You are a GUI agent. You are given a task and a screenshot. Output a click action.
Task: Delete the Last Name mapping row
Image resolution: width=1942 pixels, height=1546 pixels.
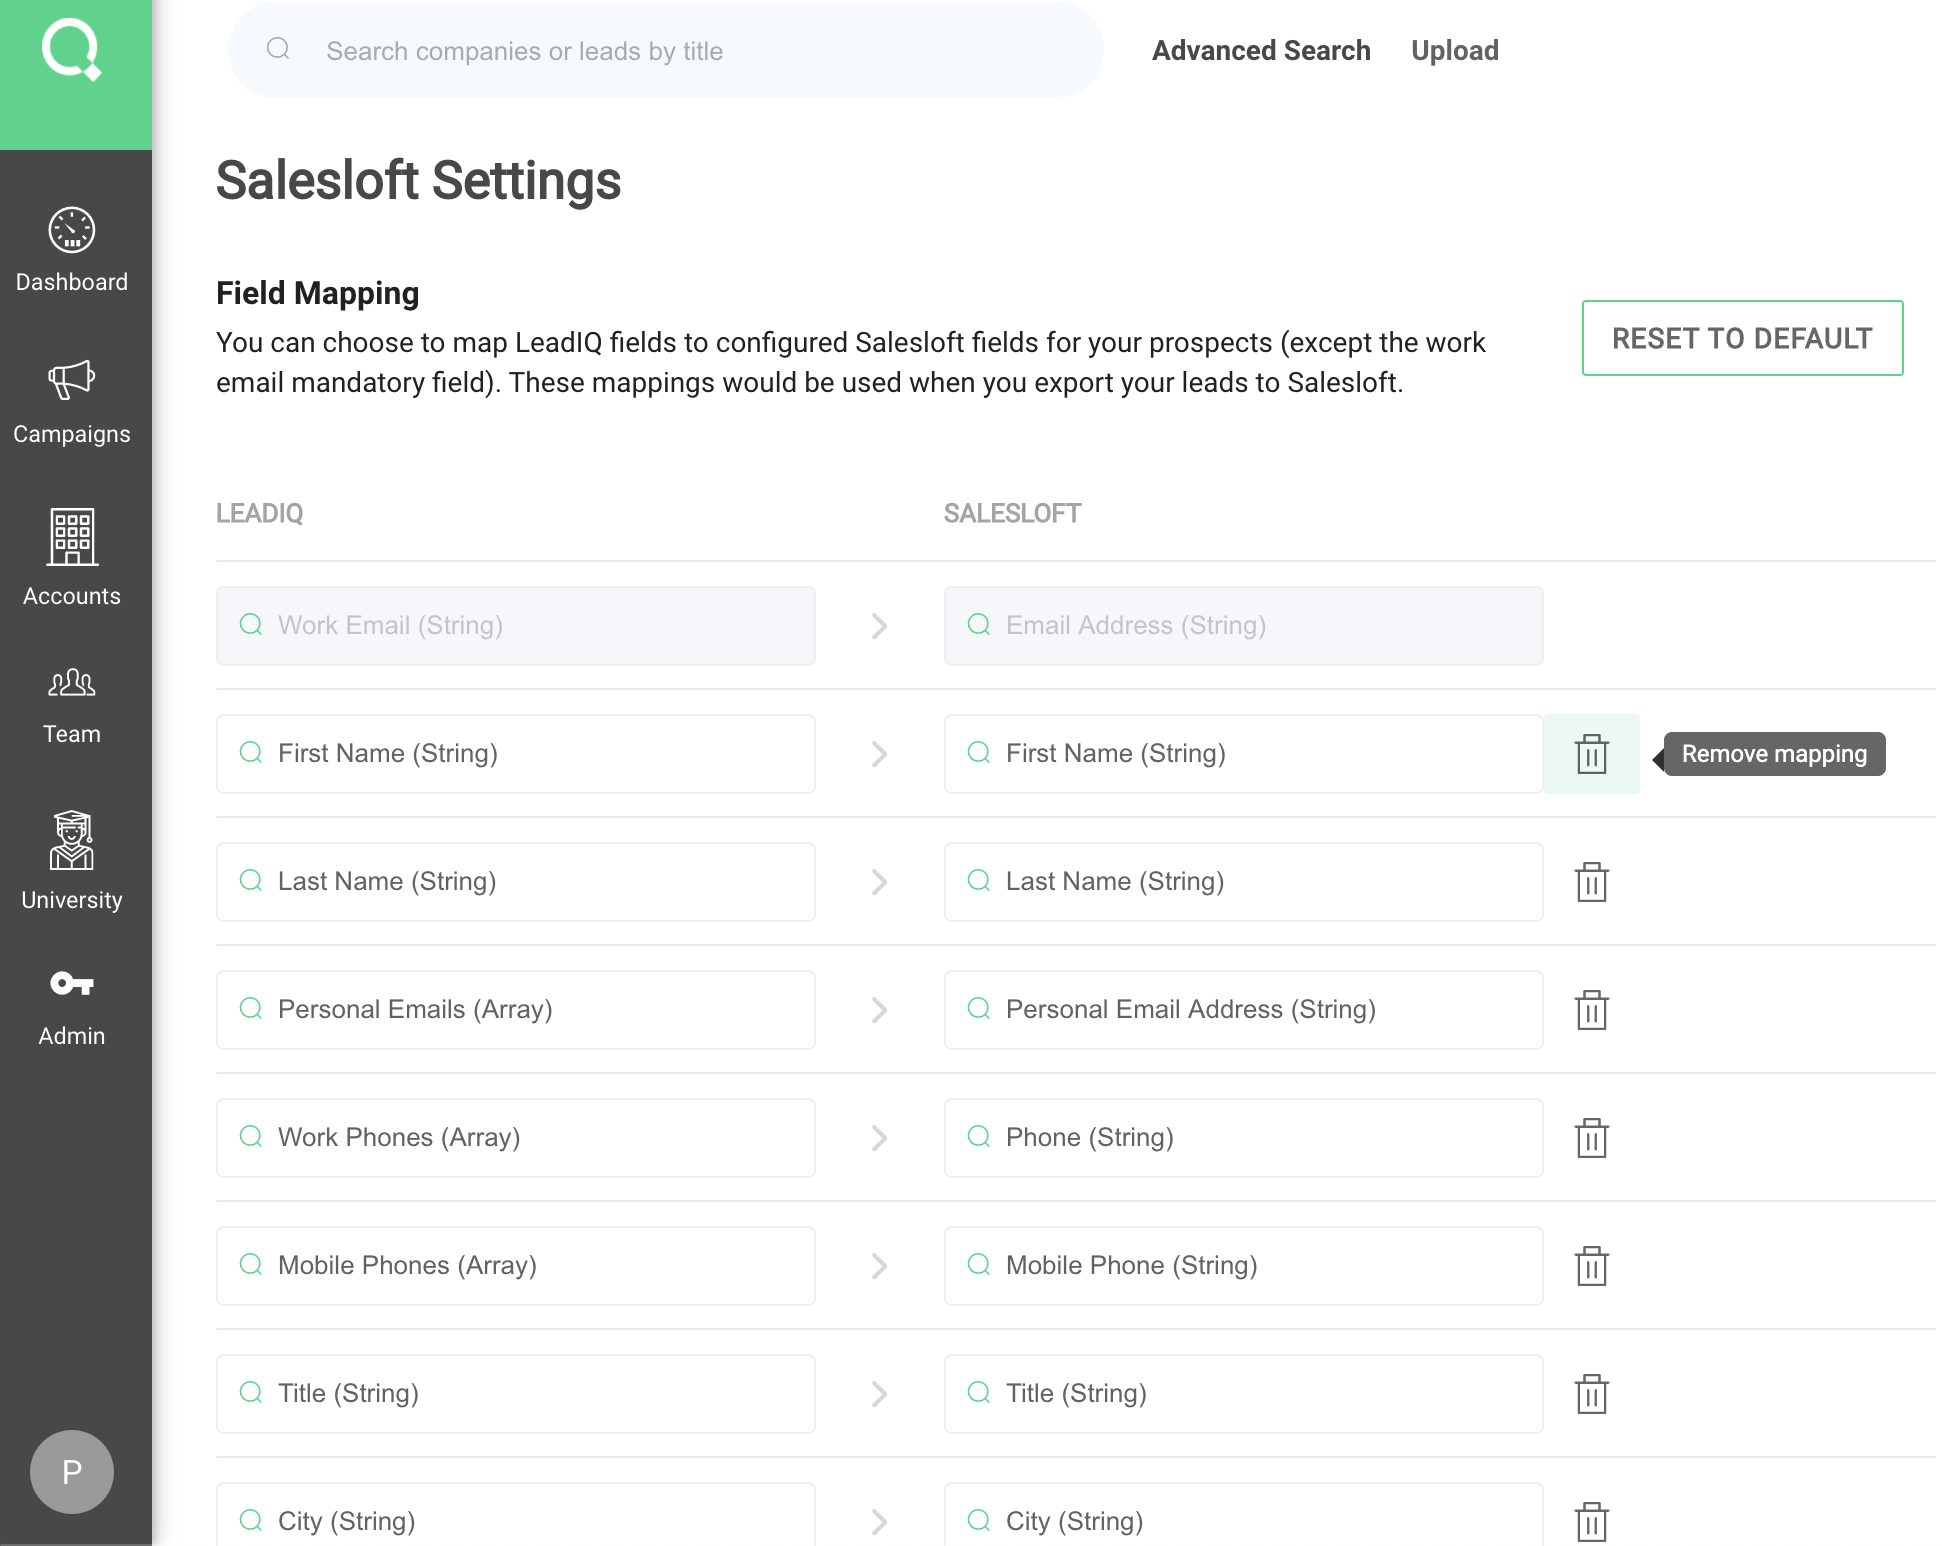tap(1591, 882)
